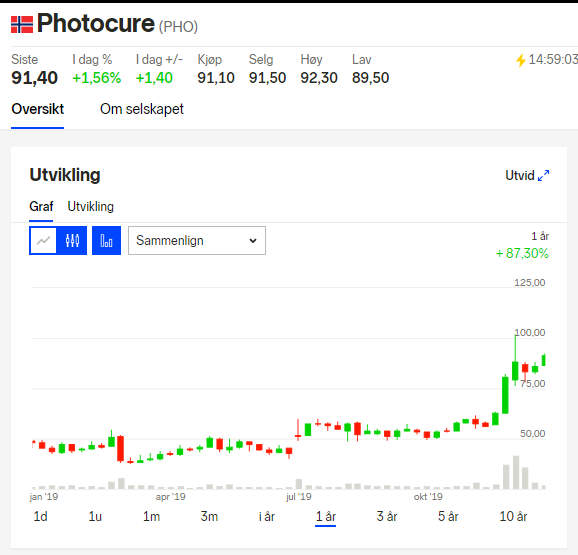Click the +1,56% daily change
The height and width of the screenshot is (555, 578).
pyautogui.click(x=97, y=78)
